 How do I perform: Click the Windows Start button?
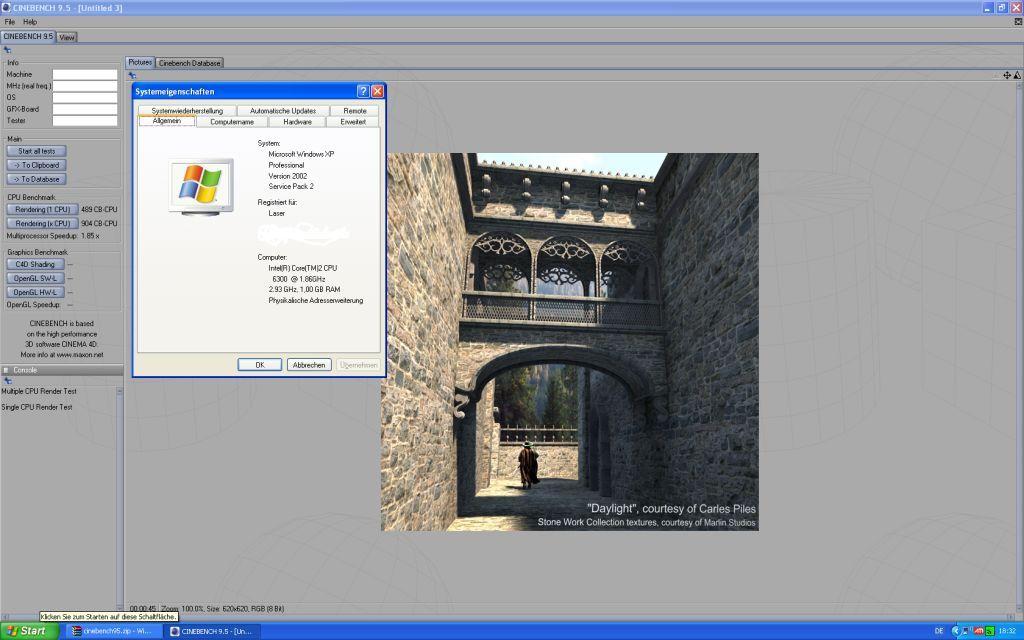coord(29,631)
